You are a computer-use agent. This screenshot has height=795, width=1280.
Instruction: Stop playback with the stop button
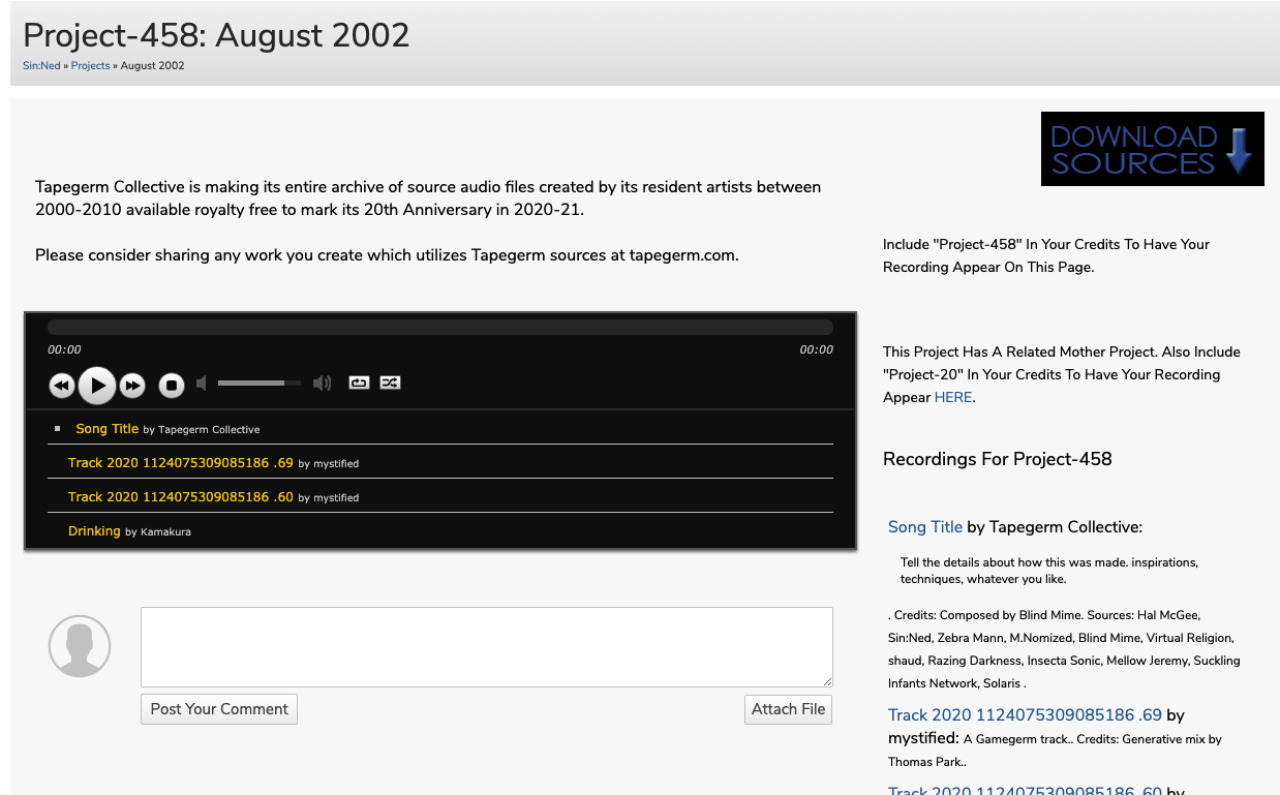coord(171,385)
